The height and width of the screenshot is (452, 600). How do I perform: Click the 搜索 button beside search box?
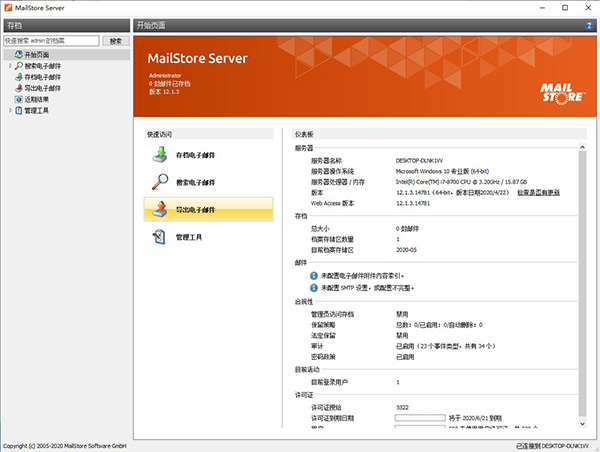(x=115, y=41)
